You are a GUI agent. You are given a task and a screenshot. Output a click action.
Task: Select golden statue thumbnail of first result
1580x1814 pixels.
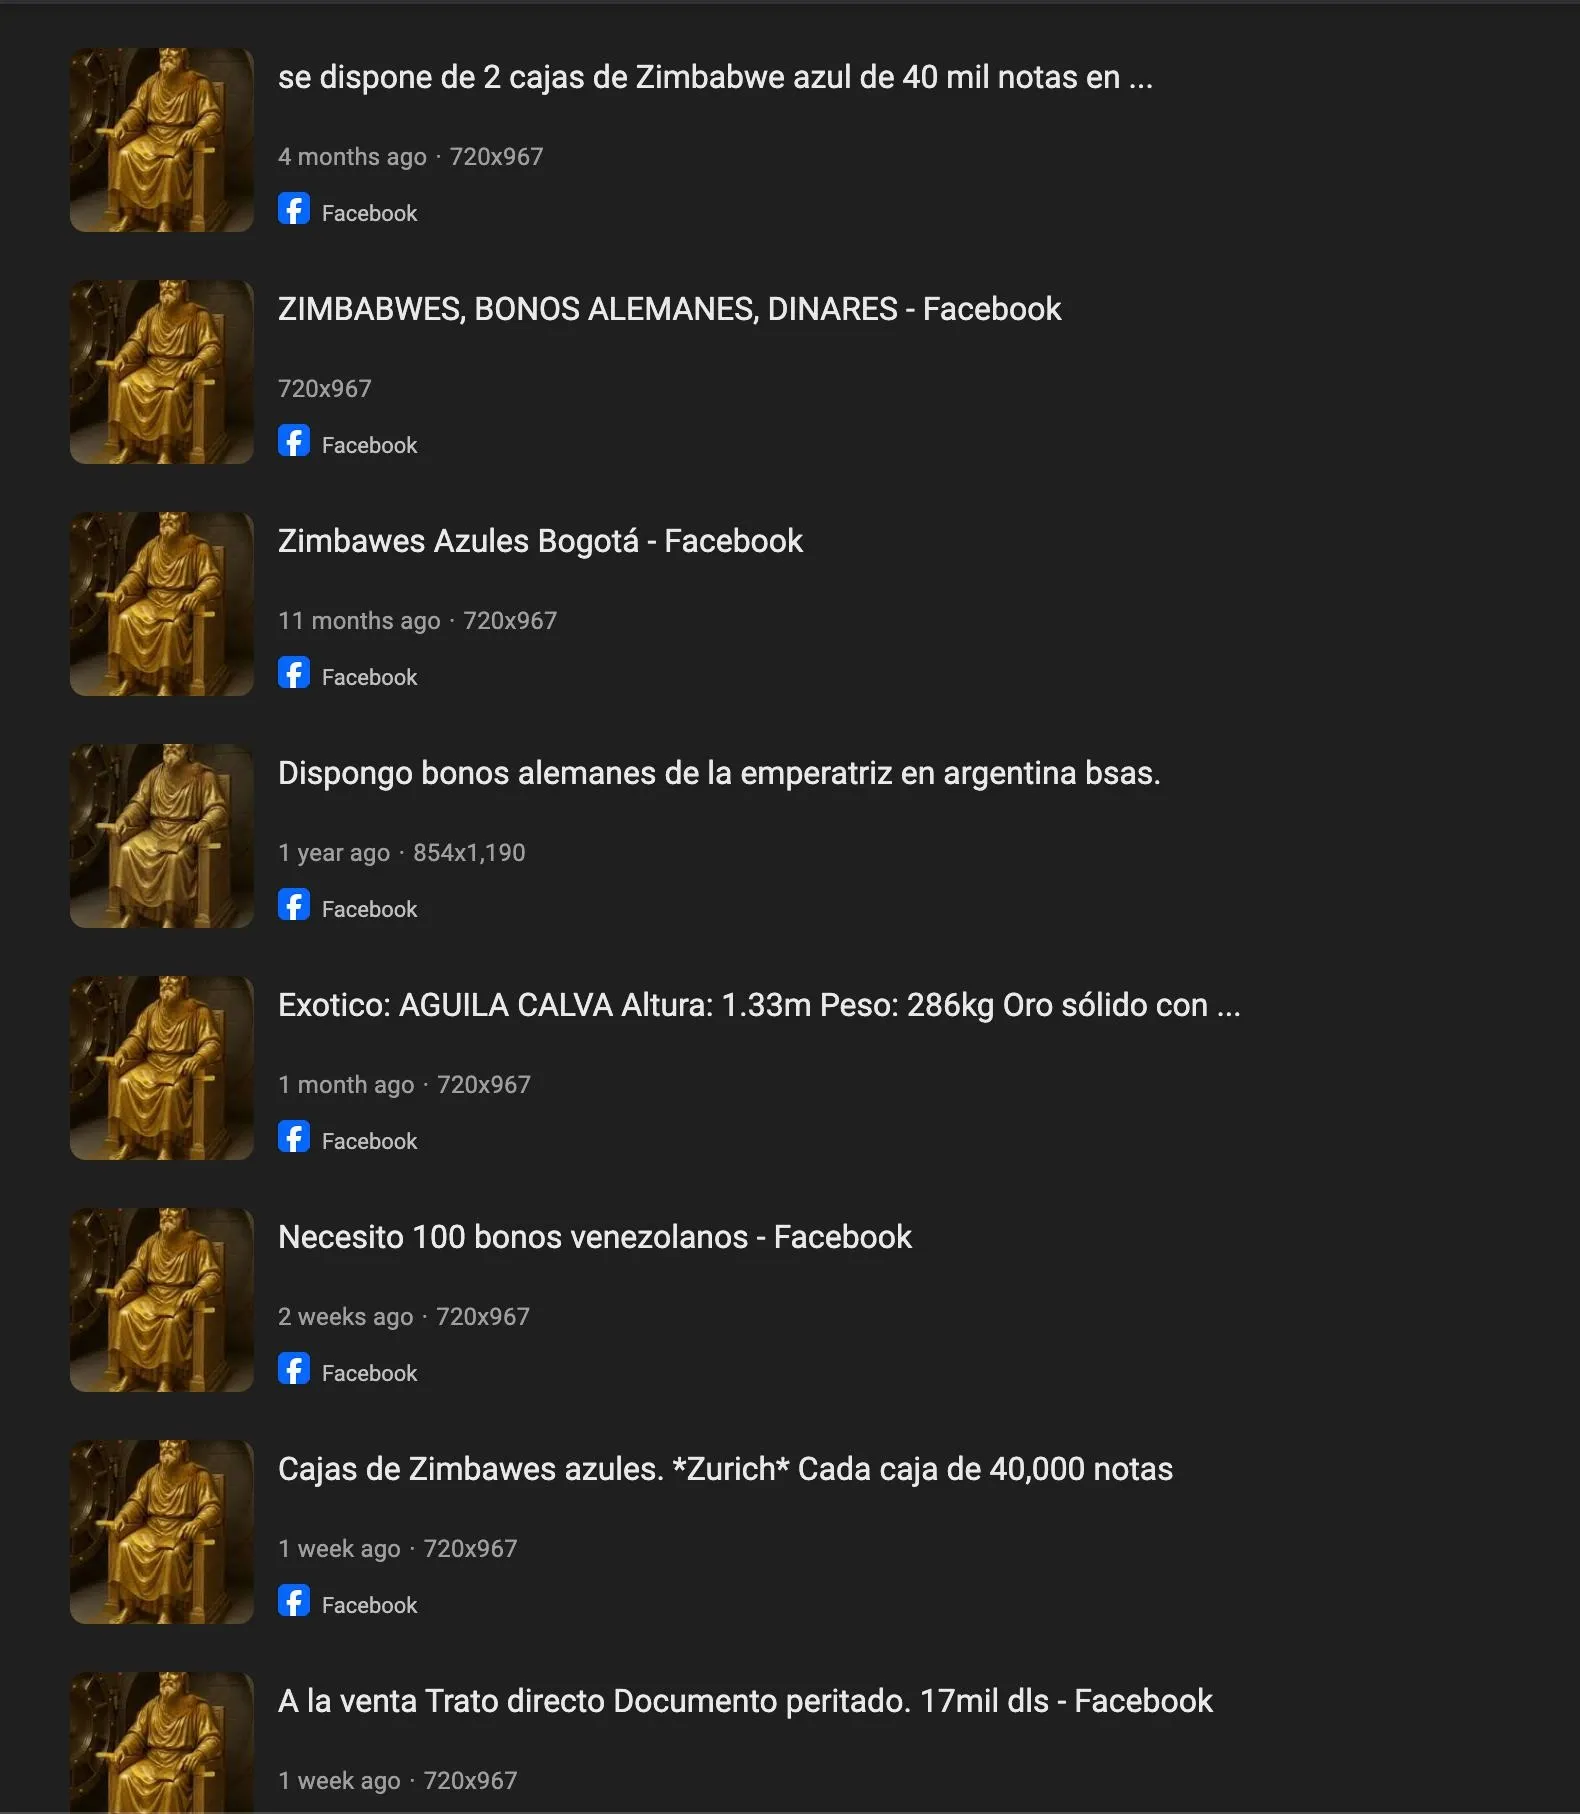coord(162,140)
